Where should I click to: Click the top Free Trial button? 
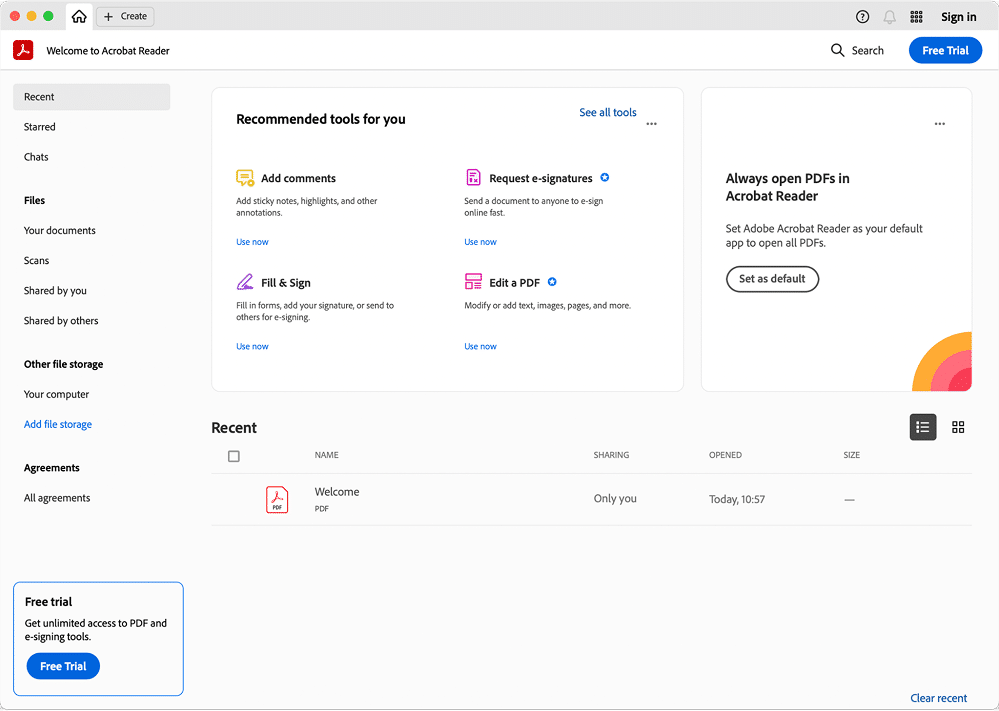click(x=945, y=50)
